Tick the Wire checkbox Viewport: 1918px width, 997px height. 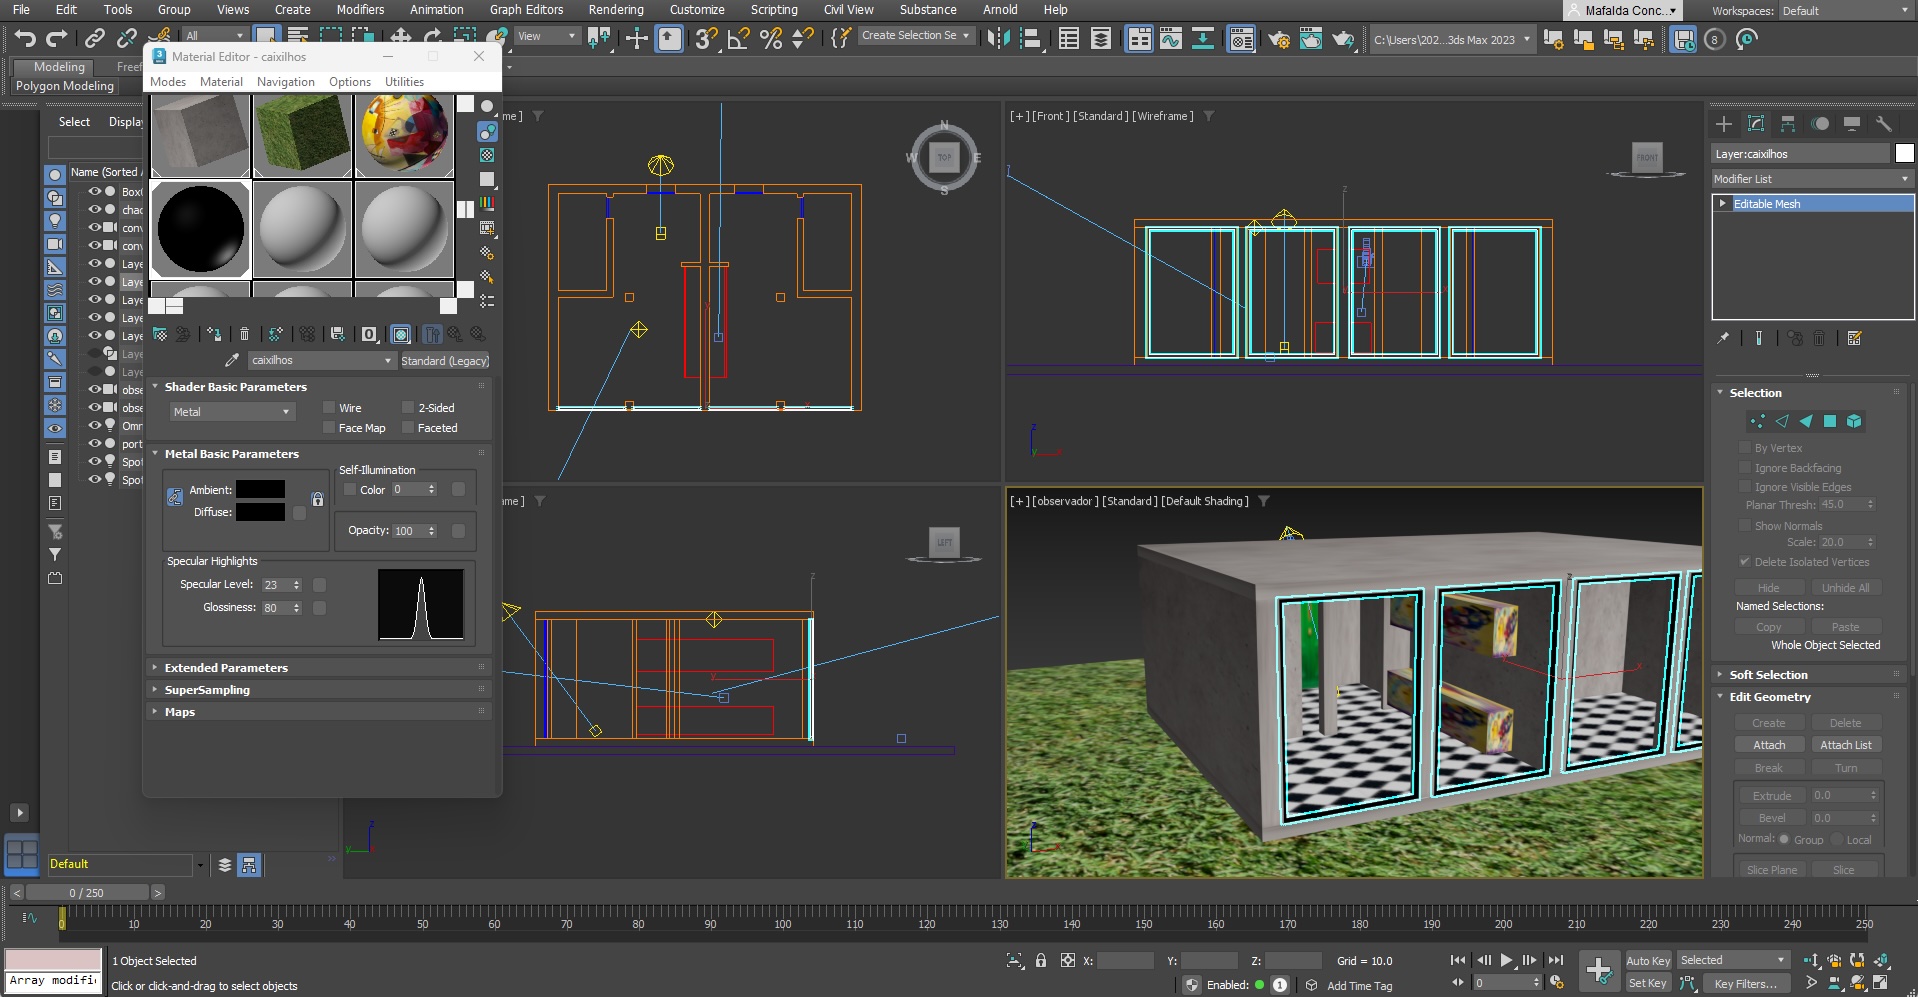tap(328, 408)
